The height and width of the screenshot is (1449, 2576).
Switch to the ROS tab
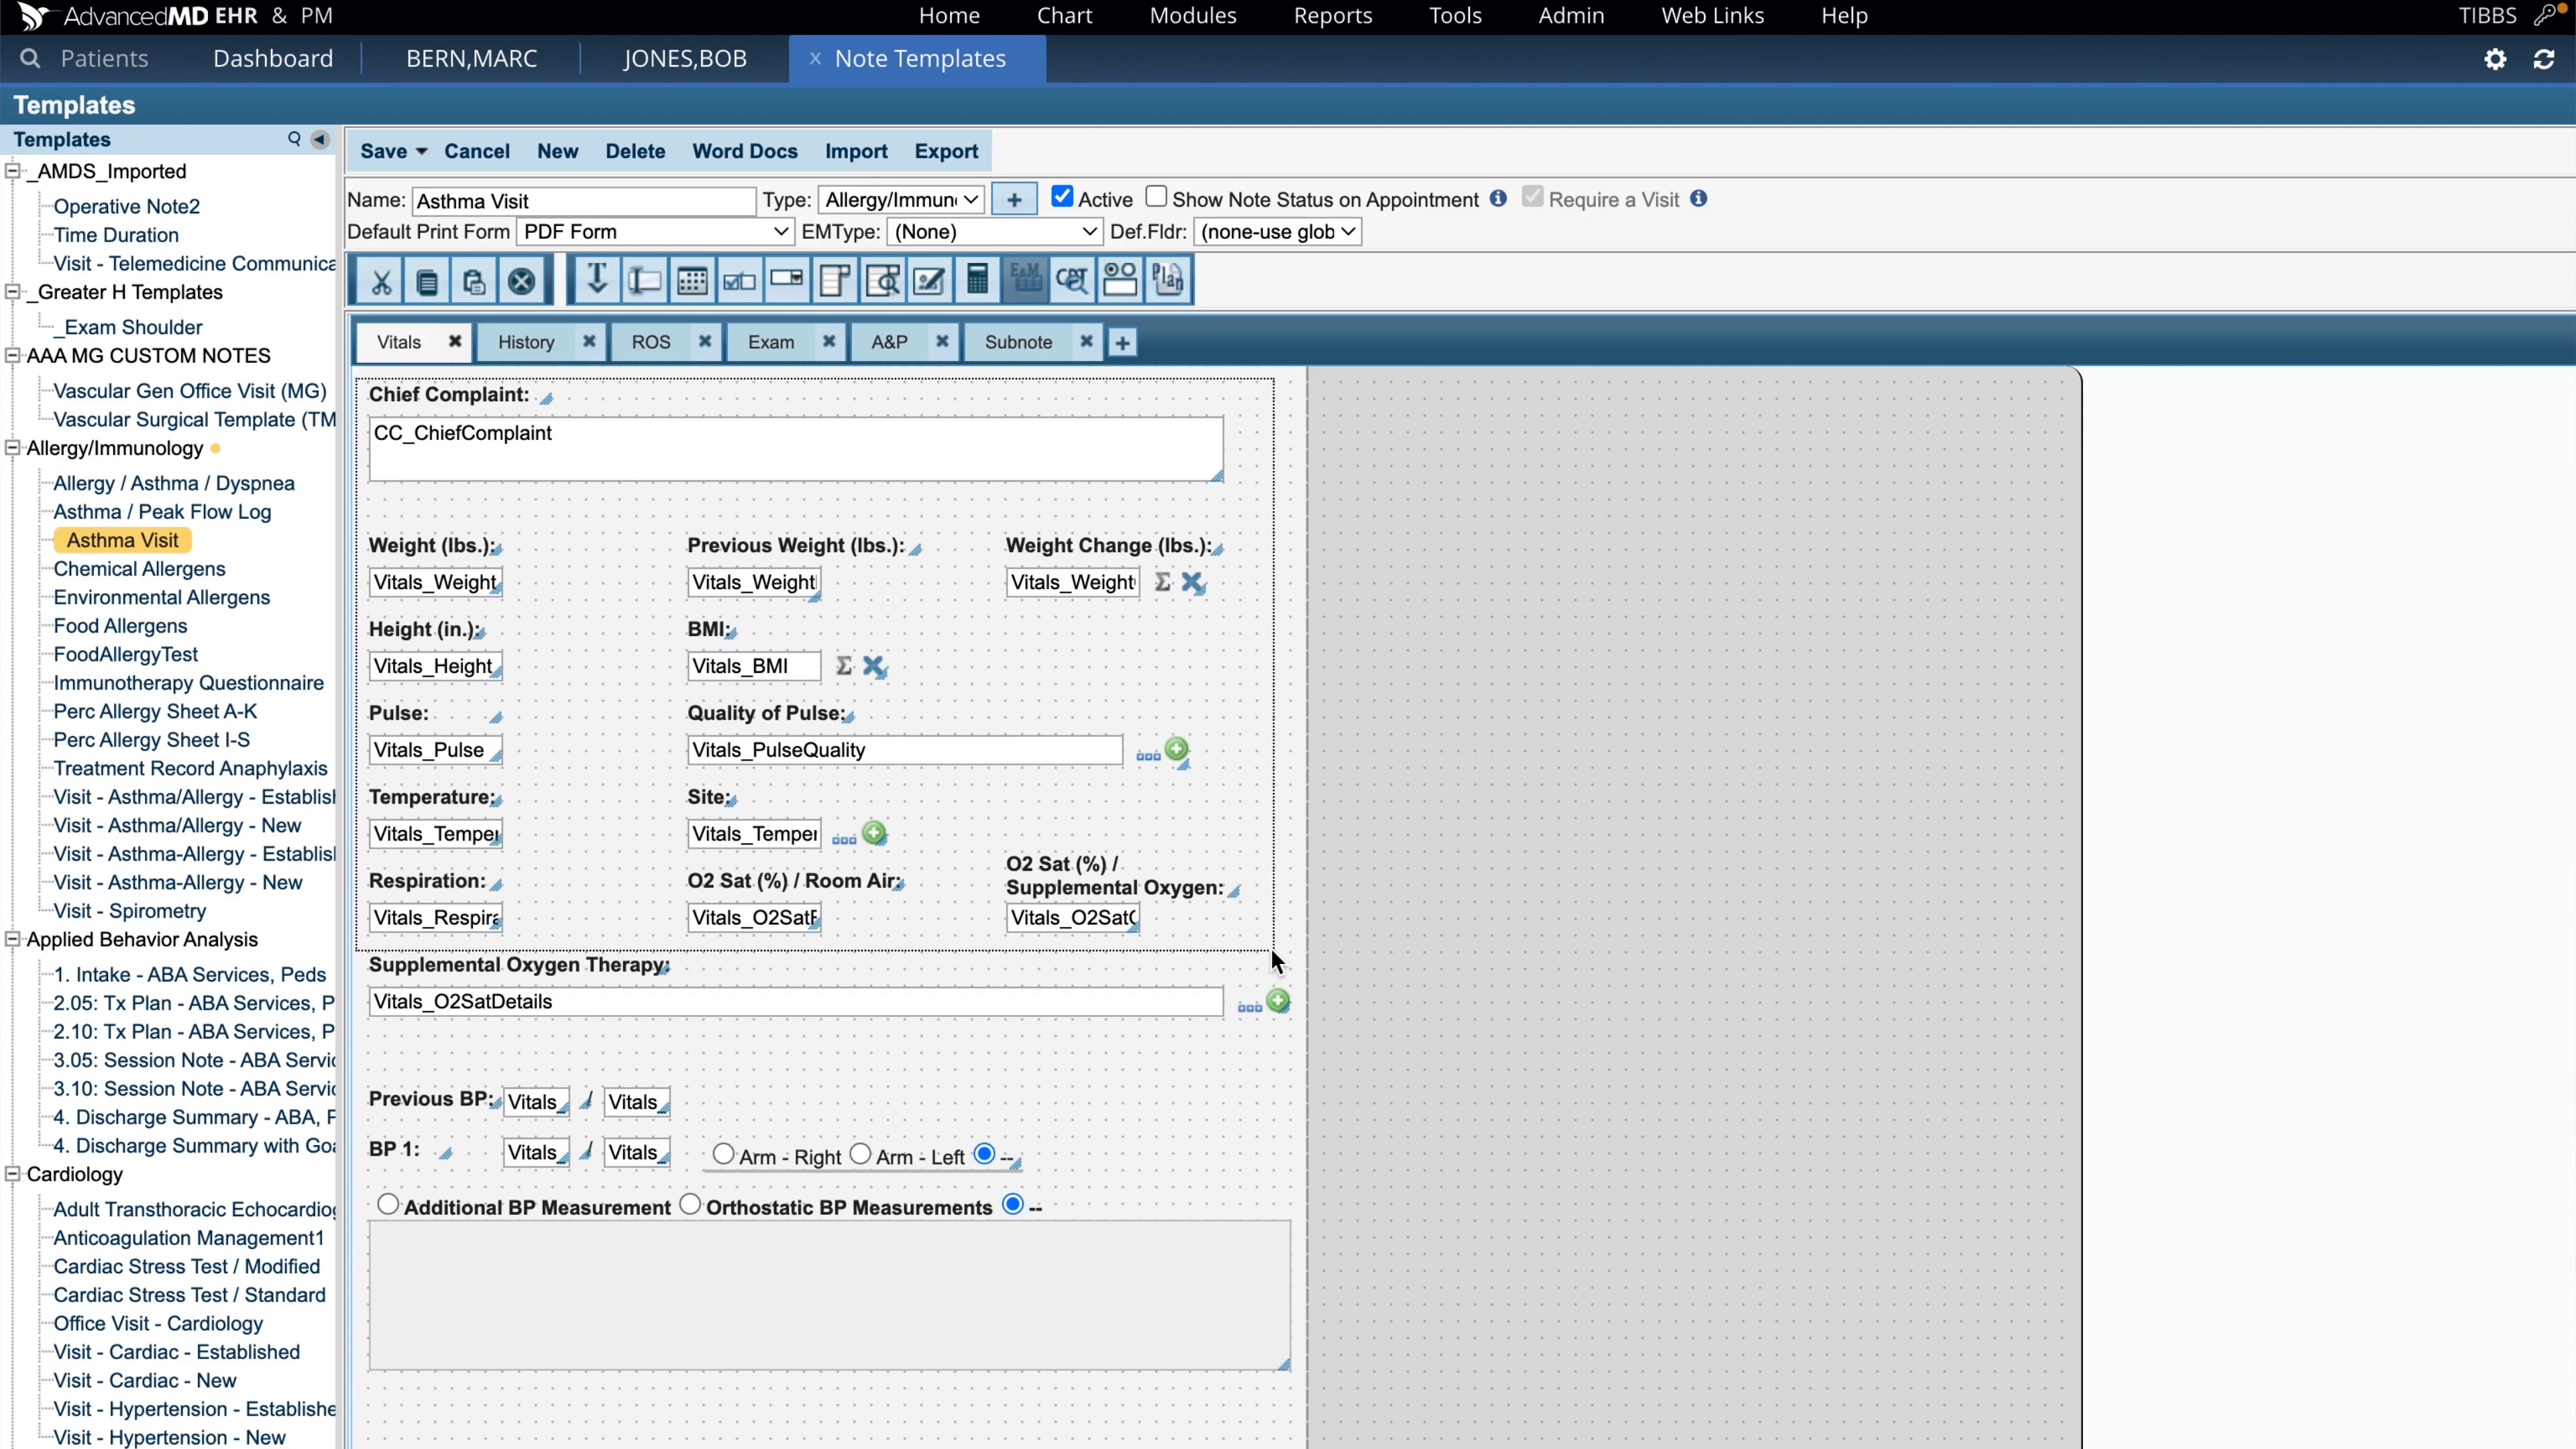[651, 342]
